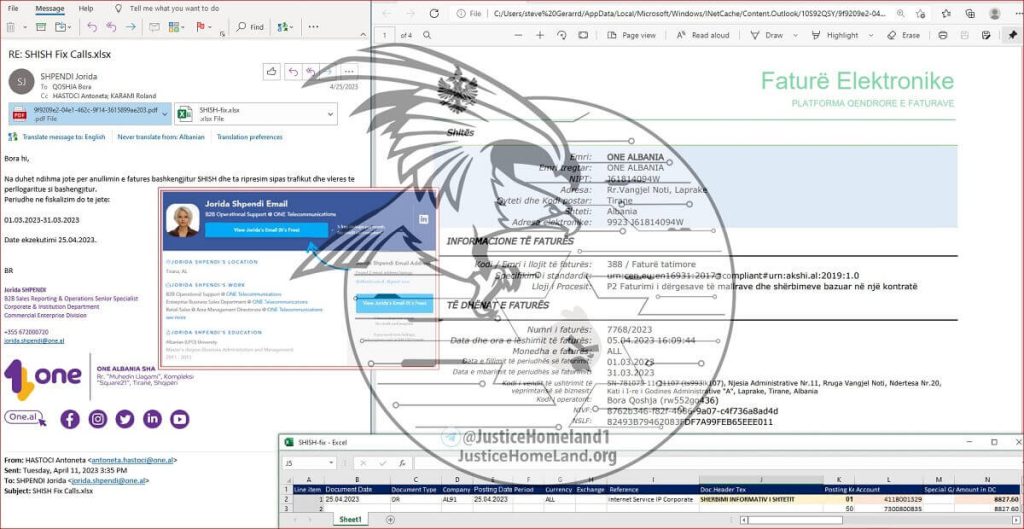Screen dimensions: 1024x529
Task: Open the YouTube icon in the signature
Action: [179, 420]
